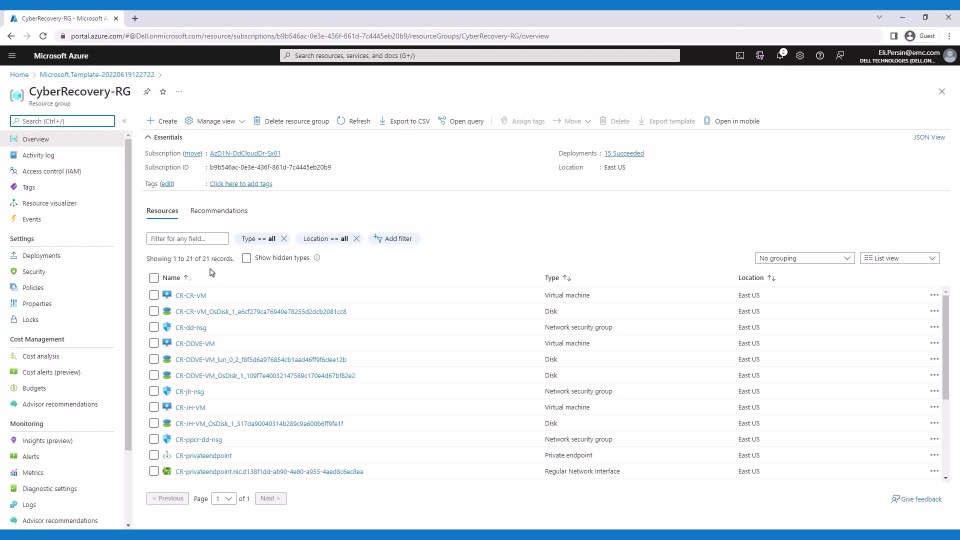
Task: Go back in the browser
Action: [11, 36]
